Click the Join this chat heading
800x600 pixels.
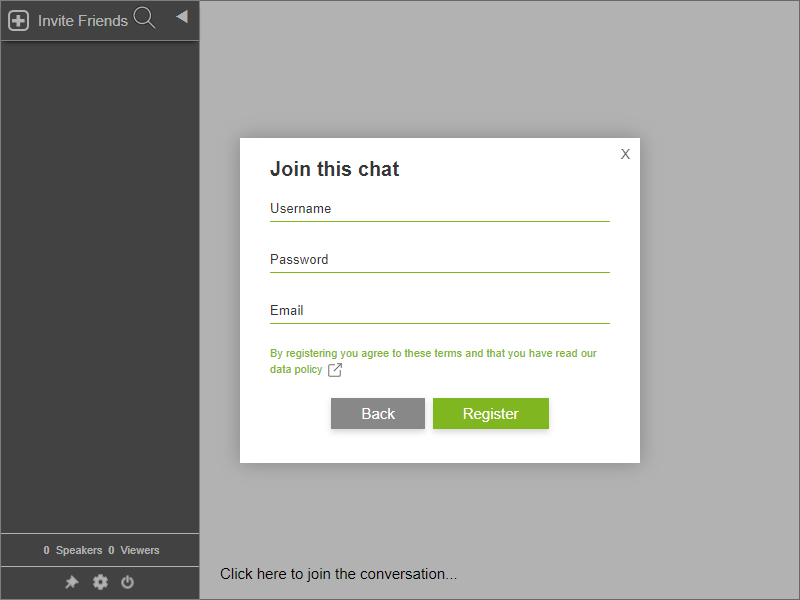pos(335,169)
